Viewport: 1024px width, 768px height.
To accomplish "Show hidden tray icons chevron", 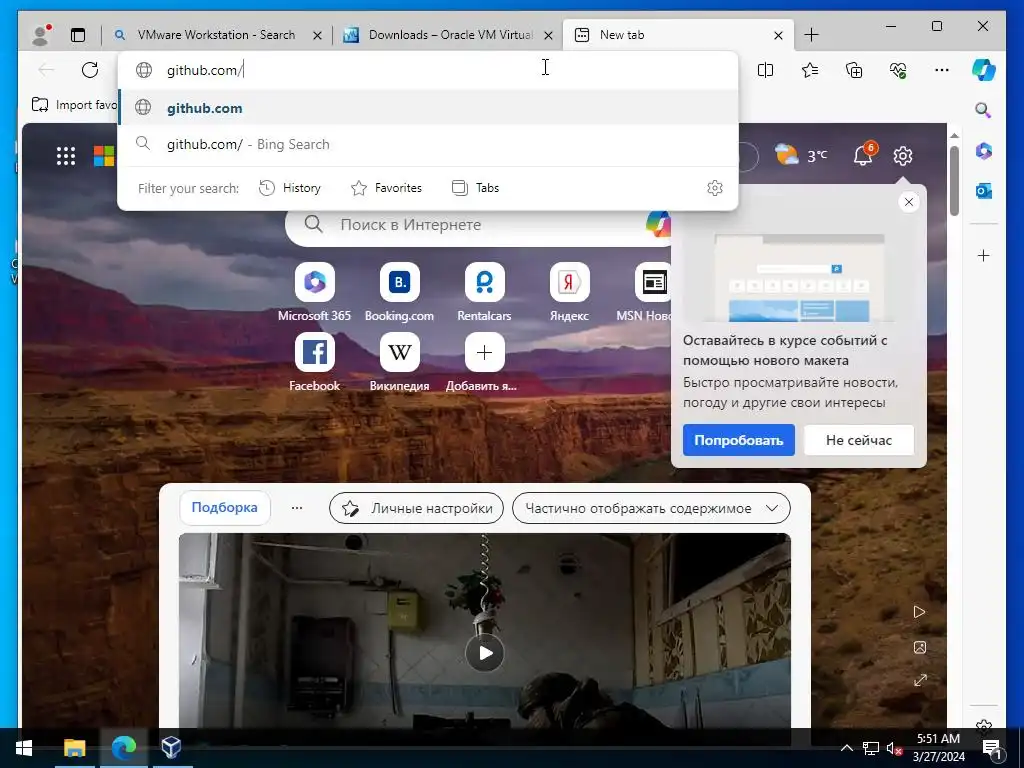I will coord(846,748).
